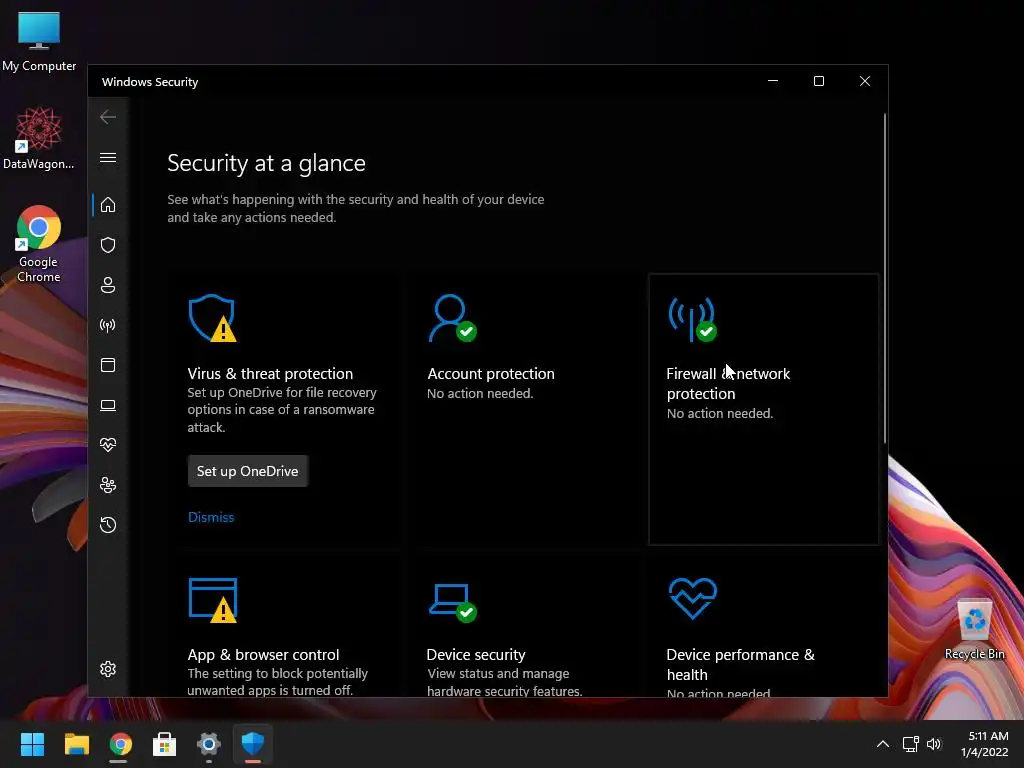The width and height of the screenshot is (1024, 768).
Task: Maximize the Windows Security window
Action: [x=818, y=81]
